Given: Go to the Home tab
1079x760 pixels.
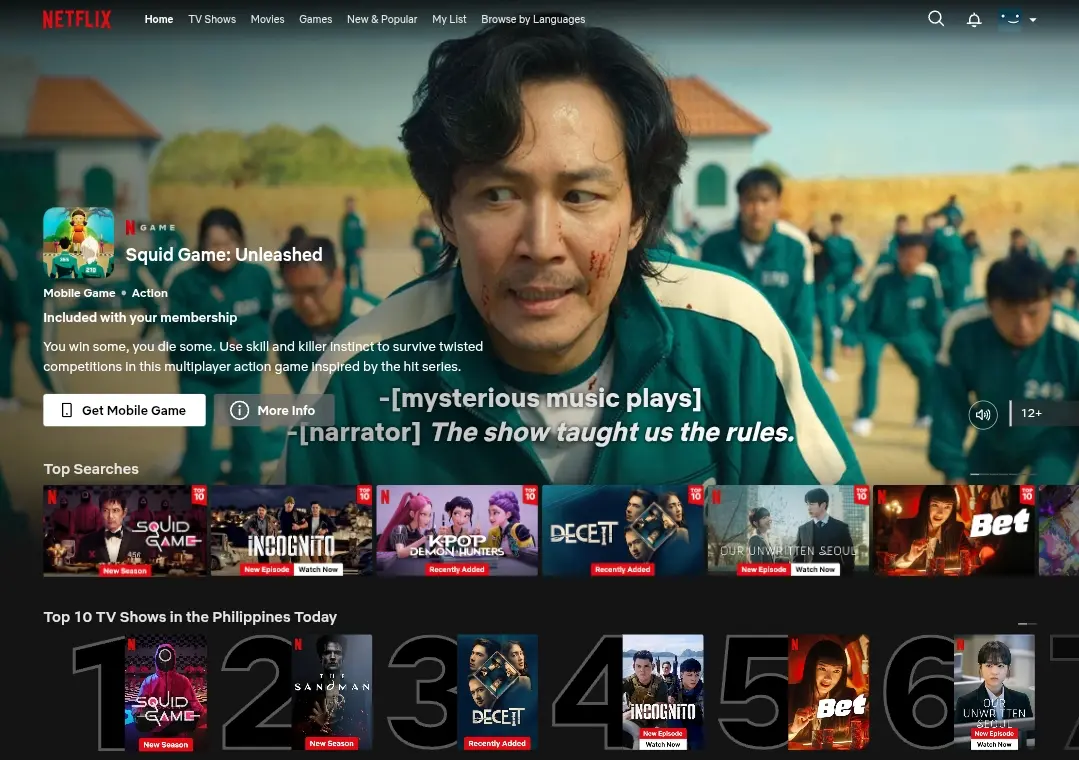Looking at the screenshot, I should pyautogui.click(x=159, y=19).
